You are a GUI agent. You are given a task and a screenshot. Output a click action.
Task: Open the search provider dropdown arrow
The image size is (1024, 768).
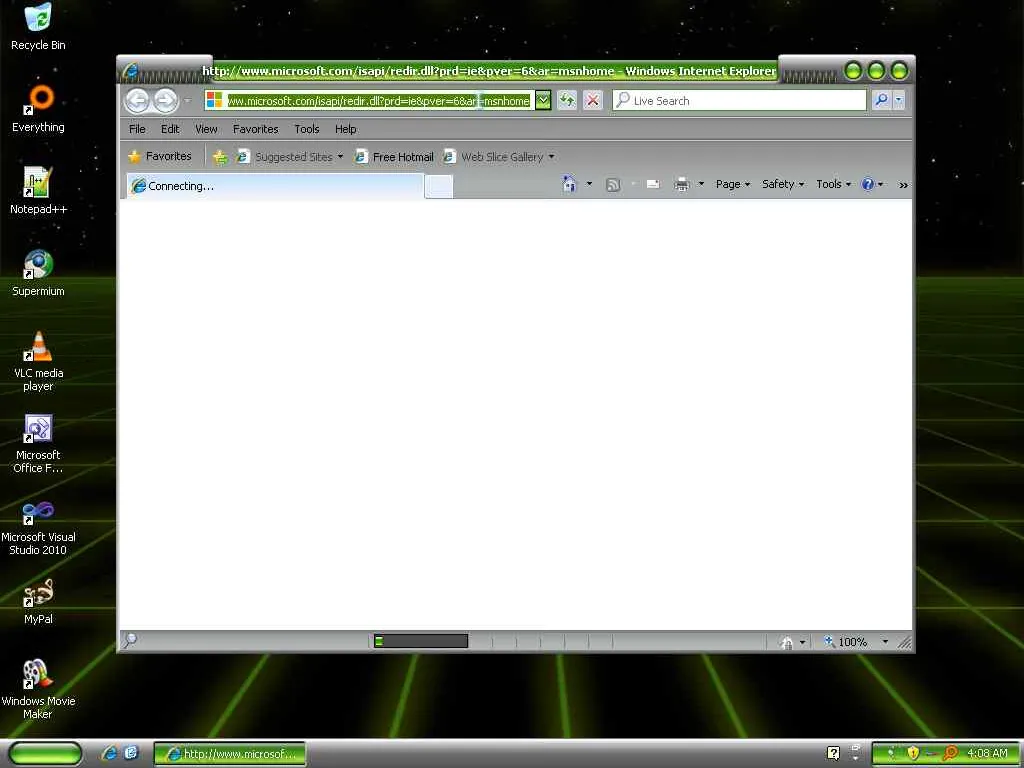coord(899,100)
